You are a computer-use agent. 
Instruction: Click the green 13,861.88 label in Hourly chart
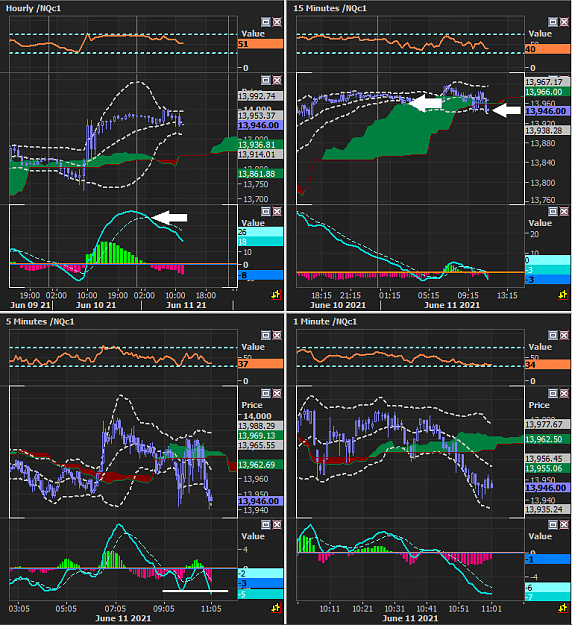click(261, 174)
